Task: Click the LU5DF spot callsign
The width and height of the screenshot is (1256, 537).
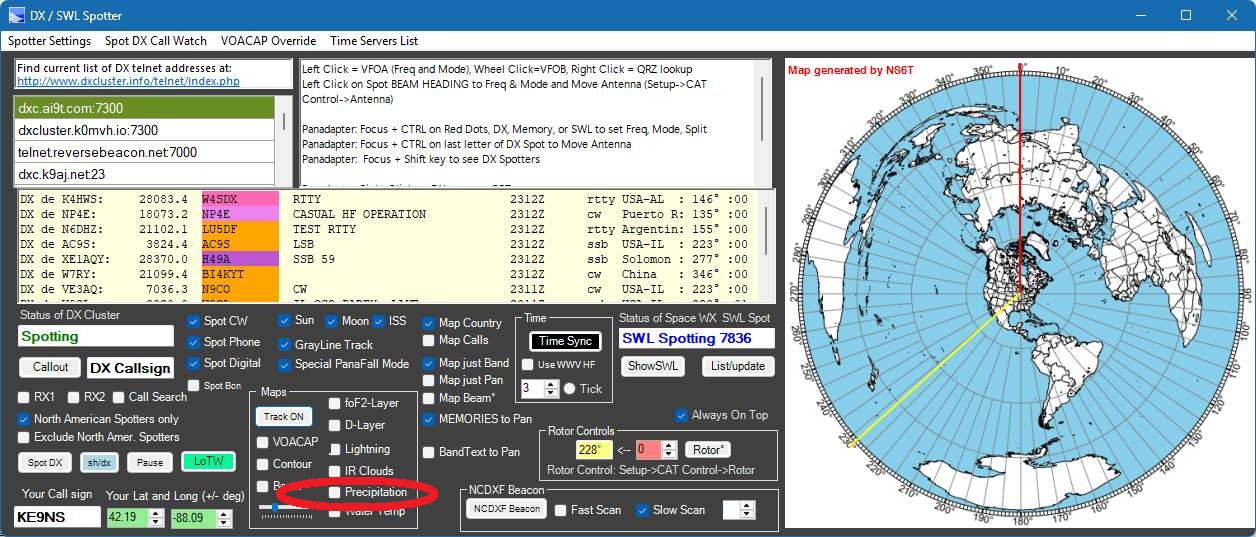Action: (x=240, y=229)
